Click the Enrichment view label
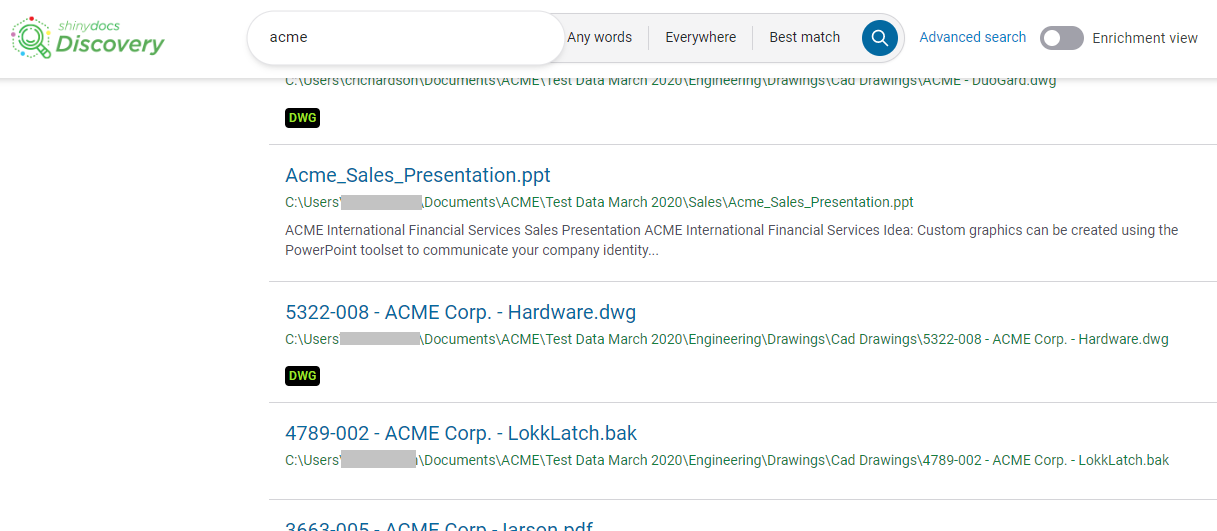This screenshot has height=531, width=1217. 1144,38
